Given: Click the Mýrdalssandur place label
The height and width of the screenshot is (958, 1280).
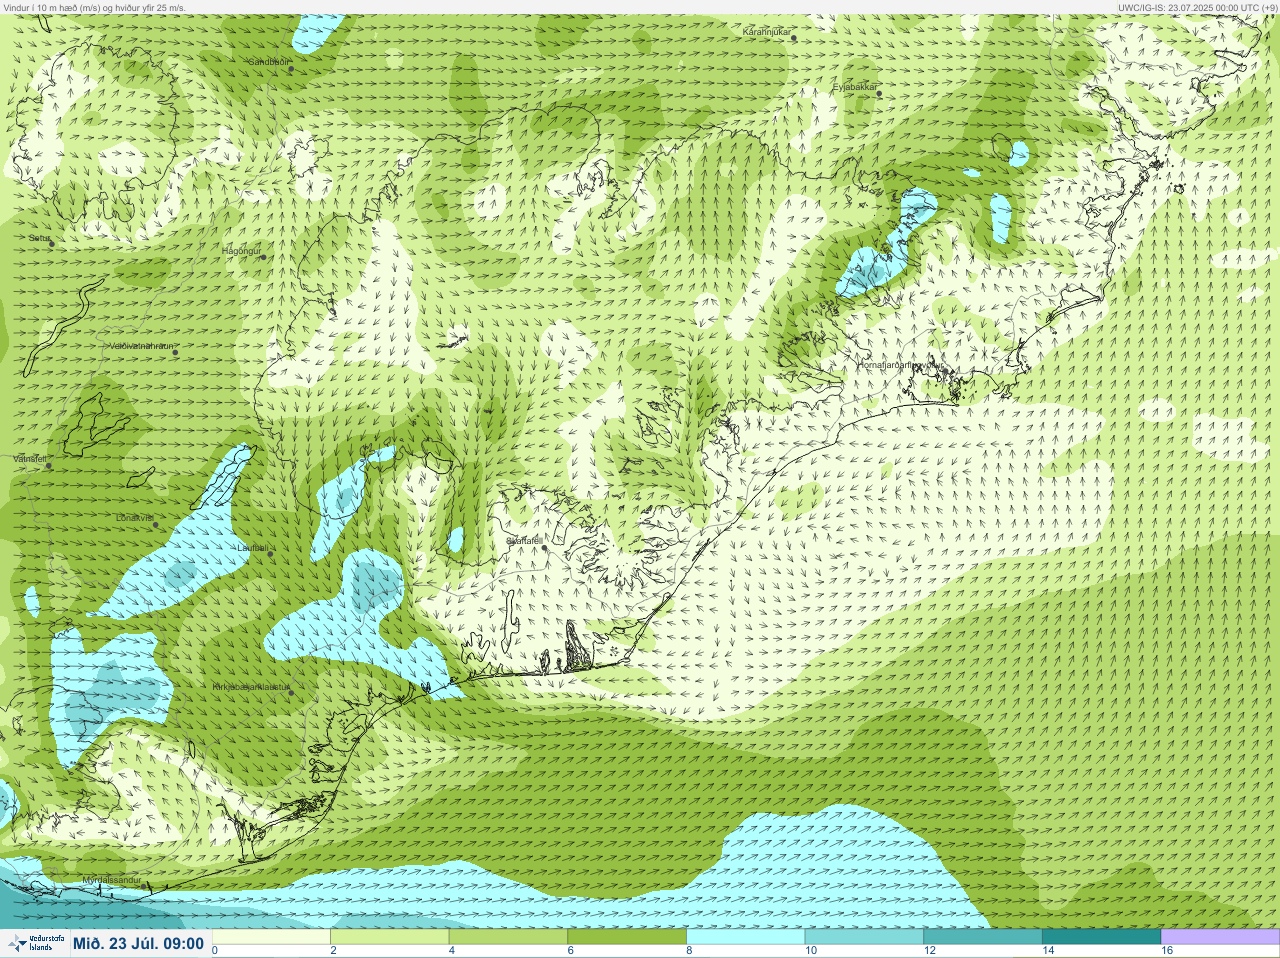Looking at the screenshot, I should pyautogui.click(x=111, y=881).
